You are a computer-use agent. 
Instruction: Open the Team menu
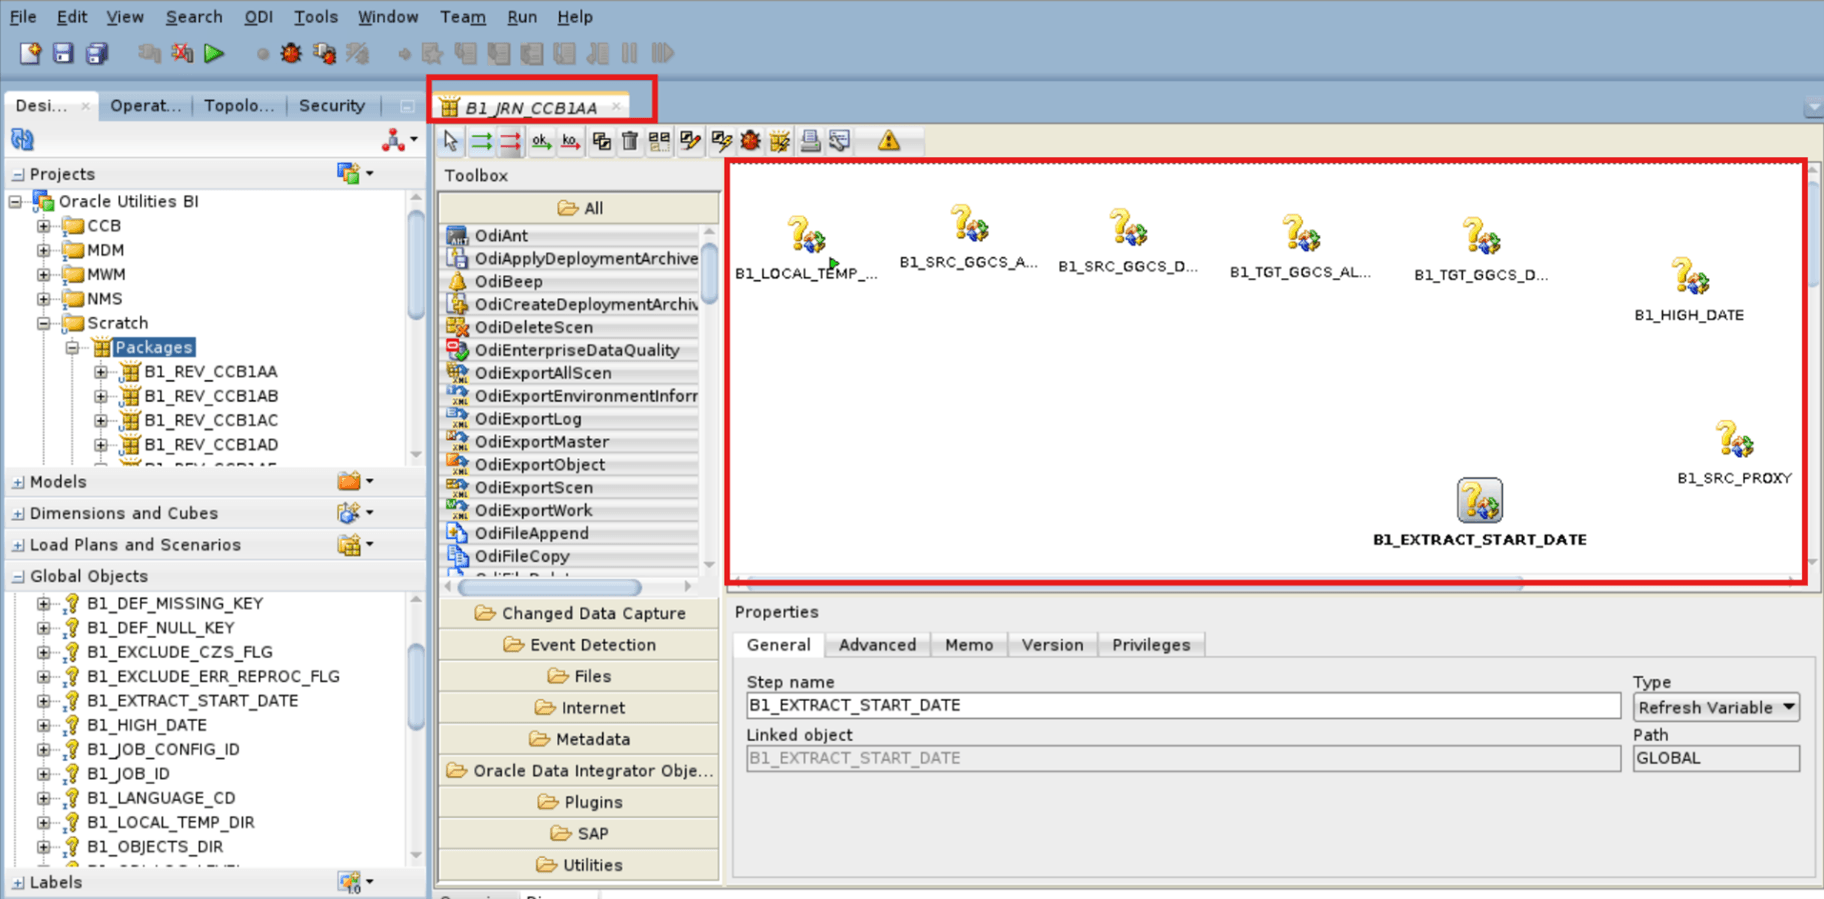[463, 17]
